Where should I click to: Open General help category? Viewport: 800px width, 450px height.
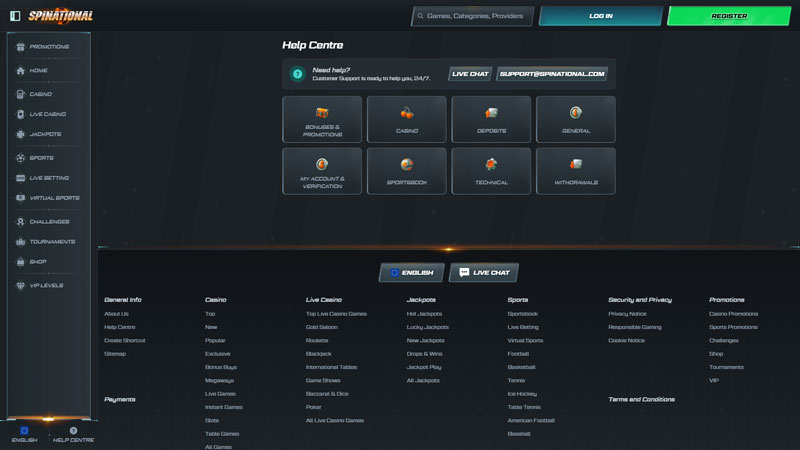pyautogui.click(x=576, y=119)
